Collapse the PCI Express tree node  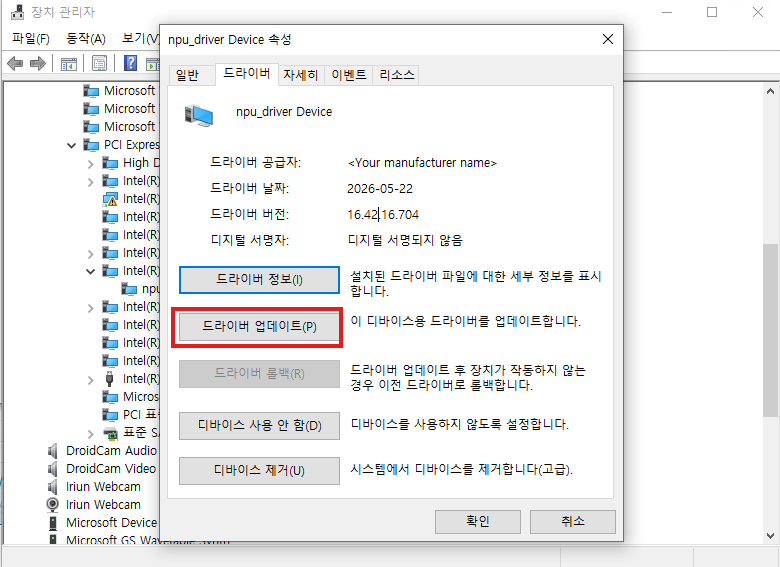pyautogui.click(x=72, y=145)
